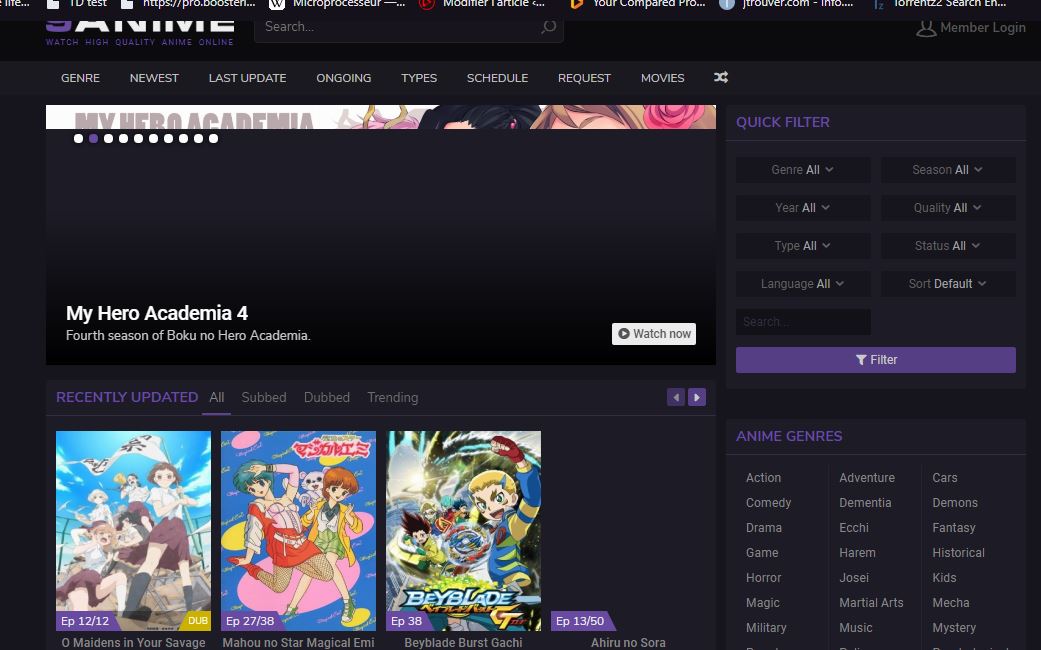Open the Sort Default dropdown
Screen dimensions: 1041x650
click(x=948, y=284)
